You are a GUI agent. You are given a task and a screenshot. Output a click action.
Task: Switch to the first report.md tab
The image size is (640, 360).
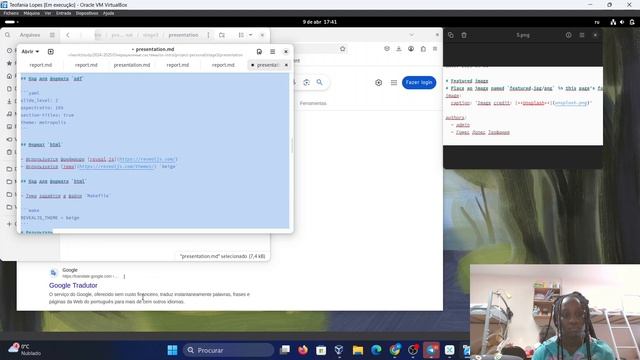(41, 65)
